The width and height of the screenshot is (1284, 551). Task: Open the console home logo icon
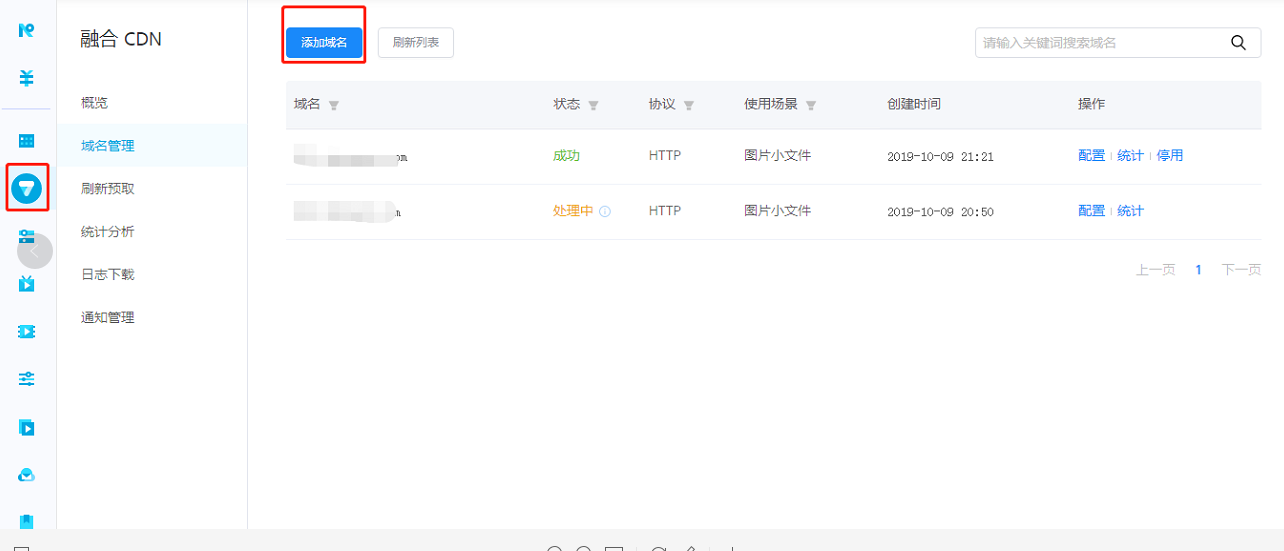[x=27, y=30]
